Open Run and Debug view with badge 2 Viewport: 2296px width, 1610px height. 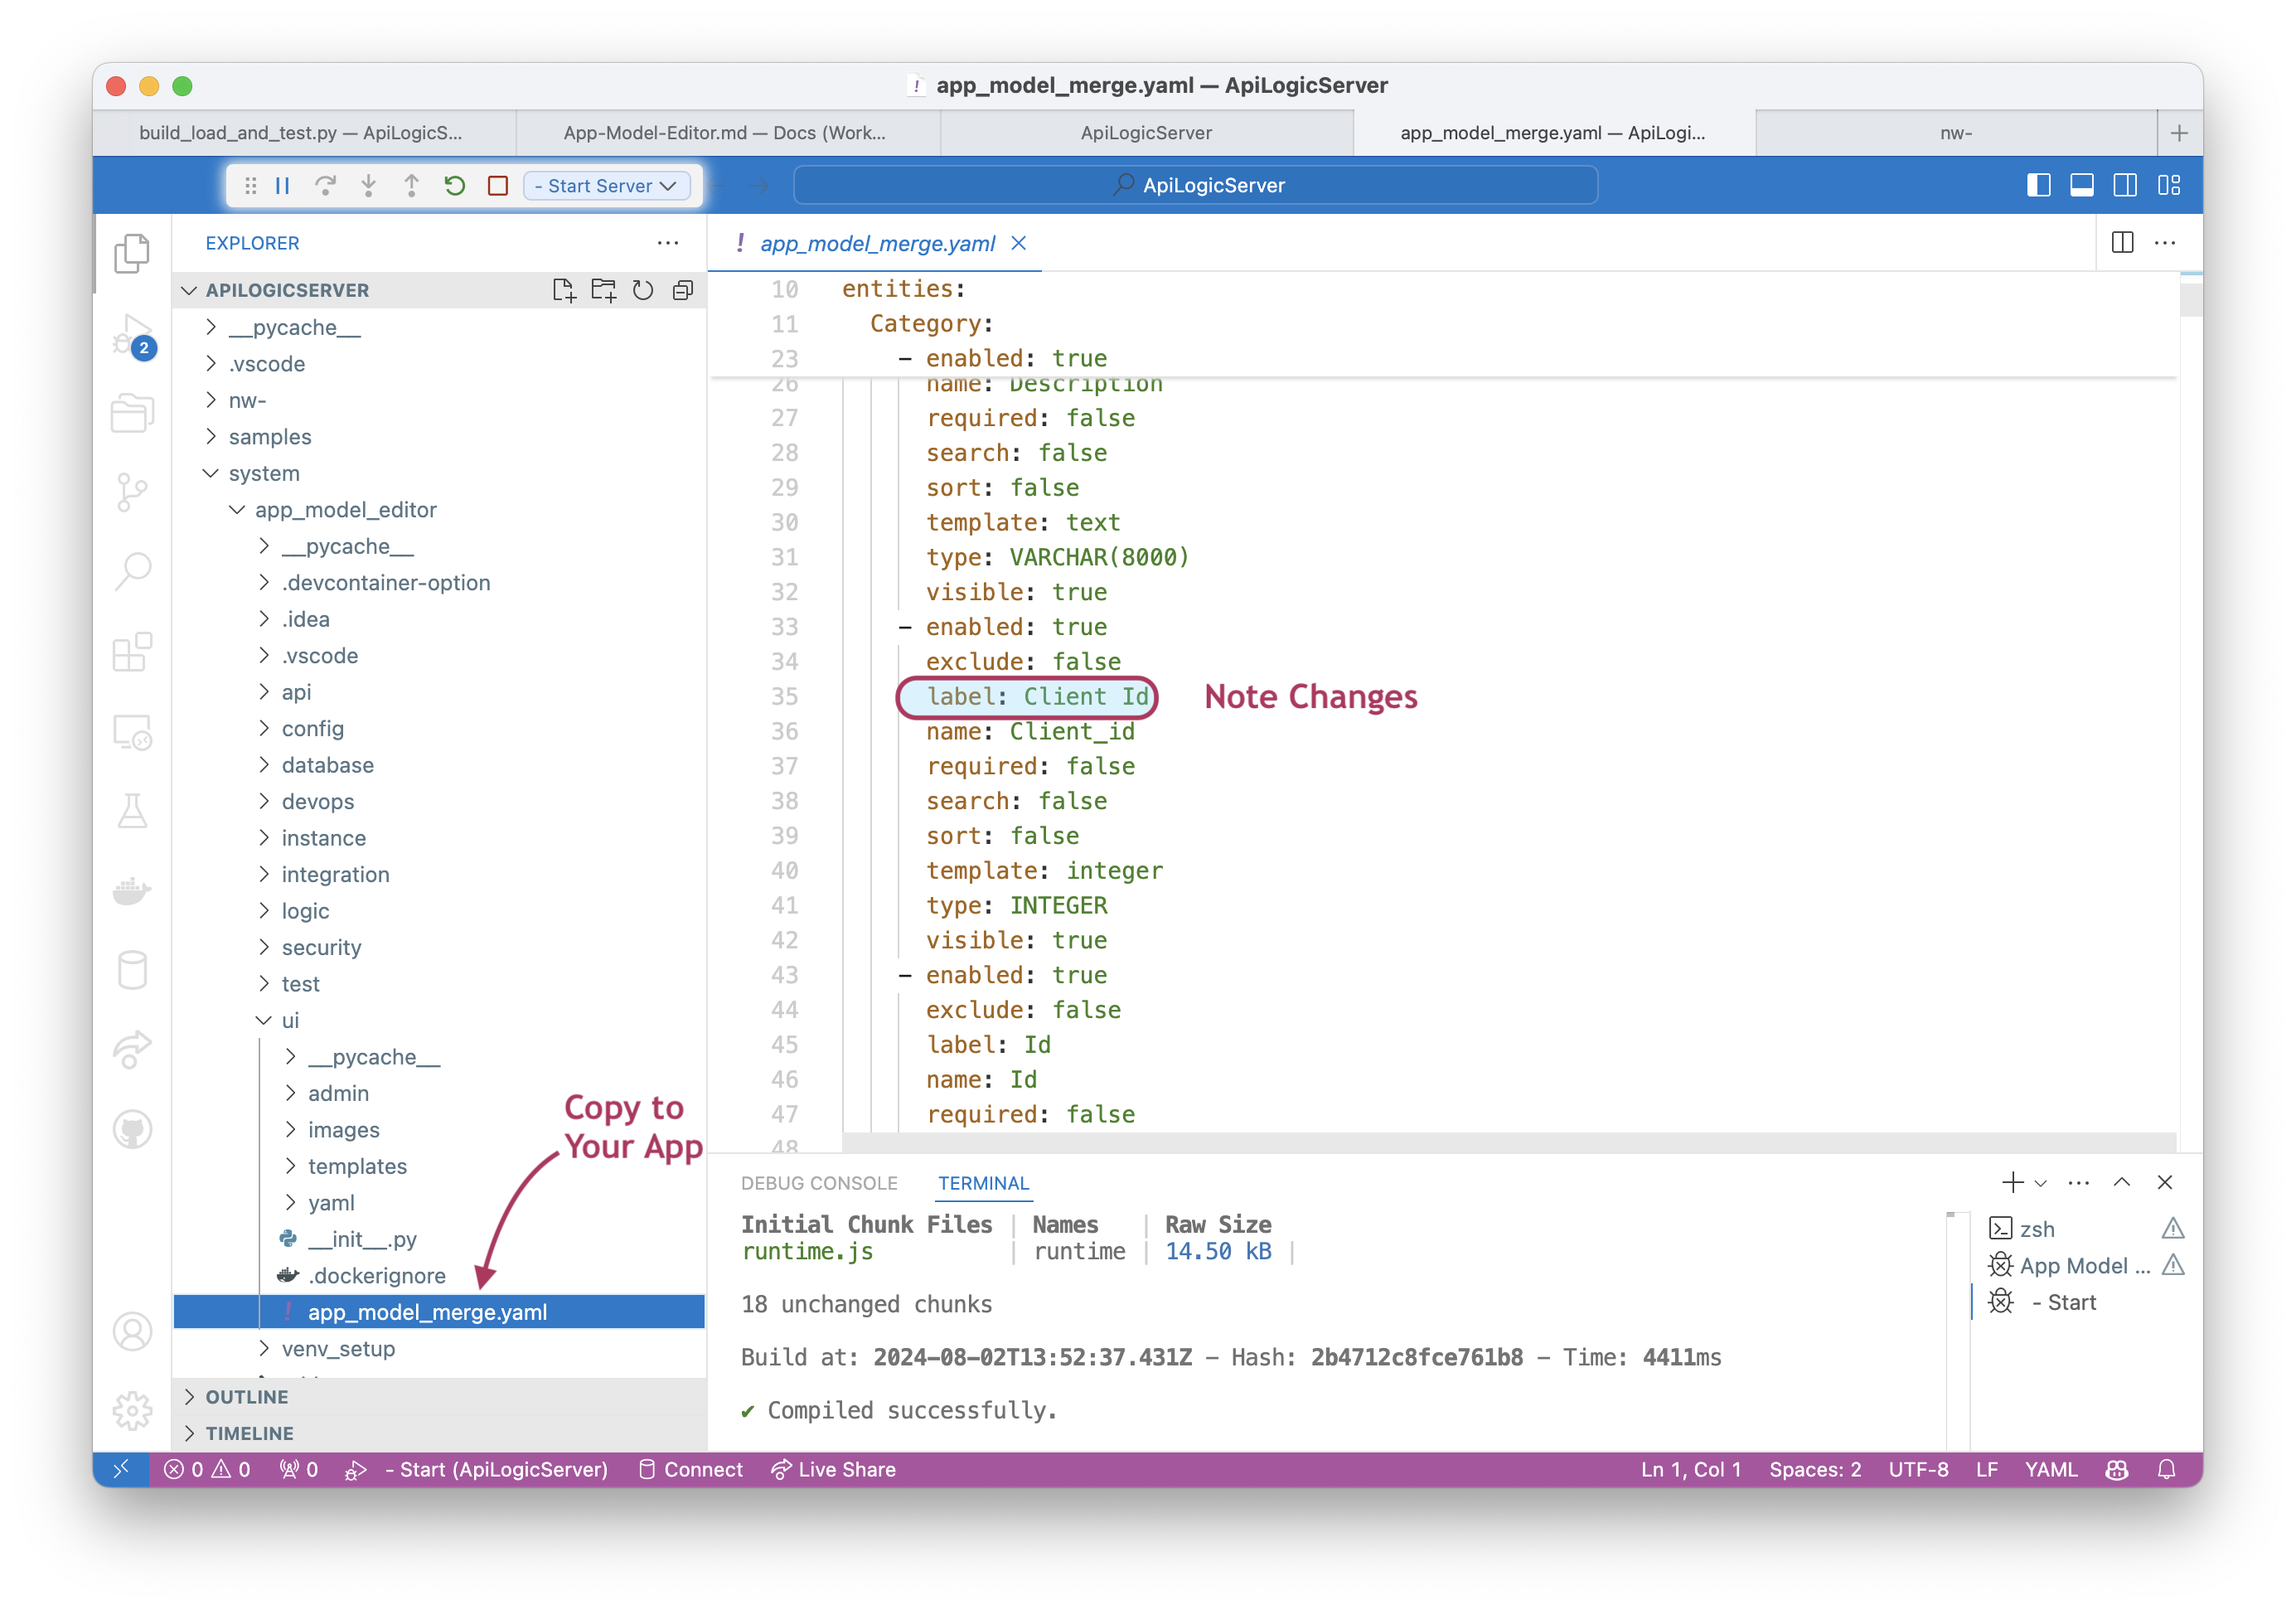pos(132,336)
